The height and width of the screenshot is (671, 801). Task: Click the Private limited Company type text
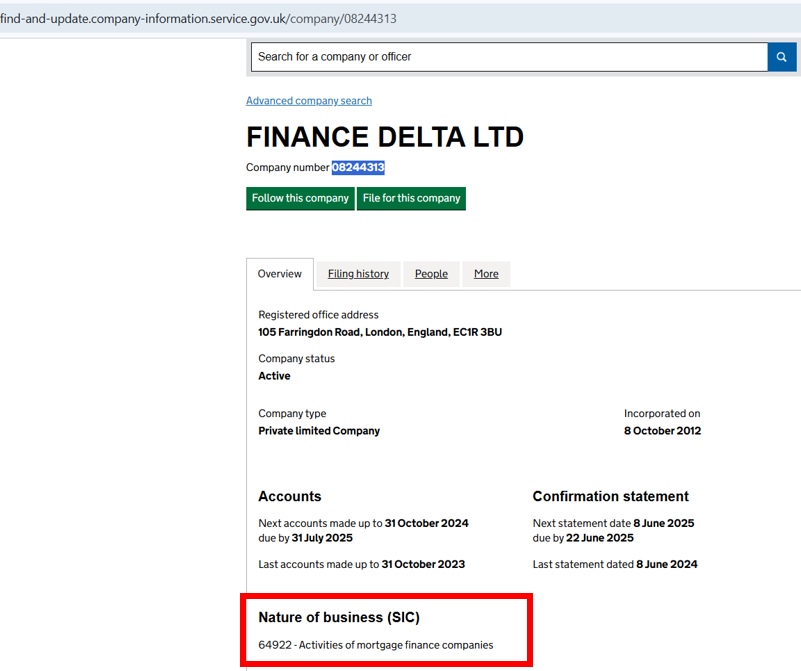[319, 431]
